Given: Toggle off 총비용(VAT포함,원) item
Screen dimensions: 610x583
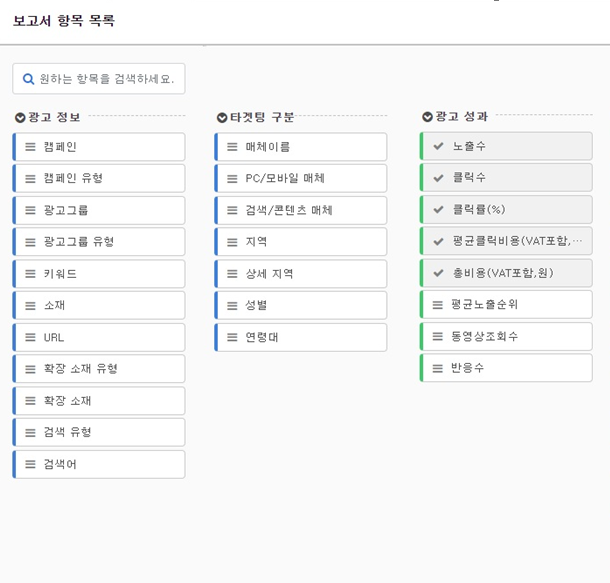Looking at the screenshot, I should (x=506, y=273).
